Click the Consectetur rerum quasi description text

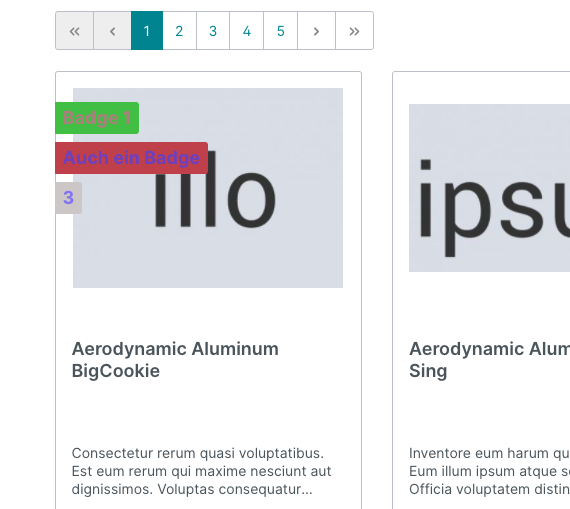coord(201,471)
